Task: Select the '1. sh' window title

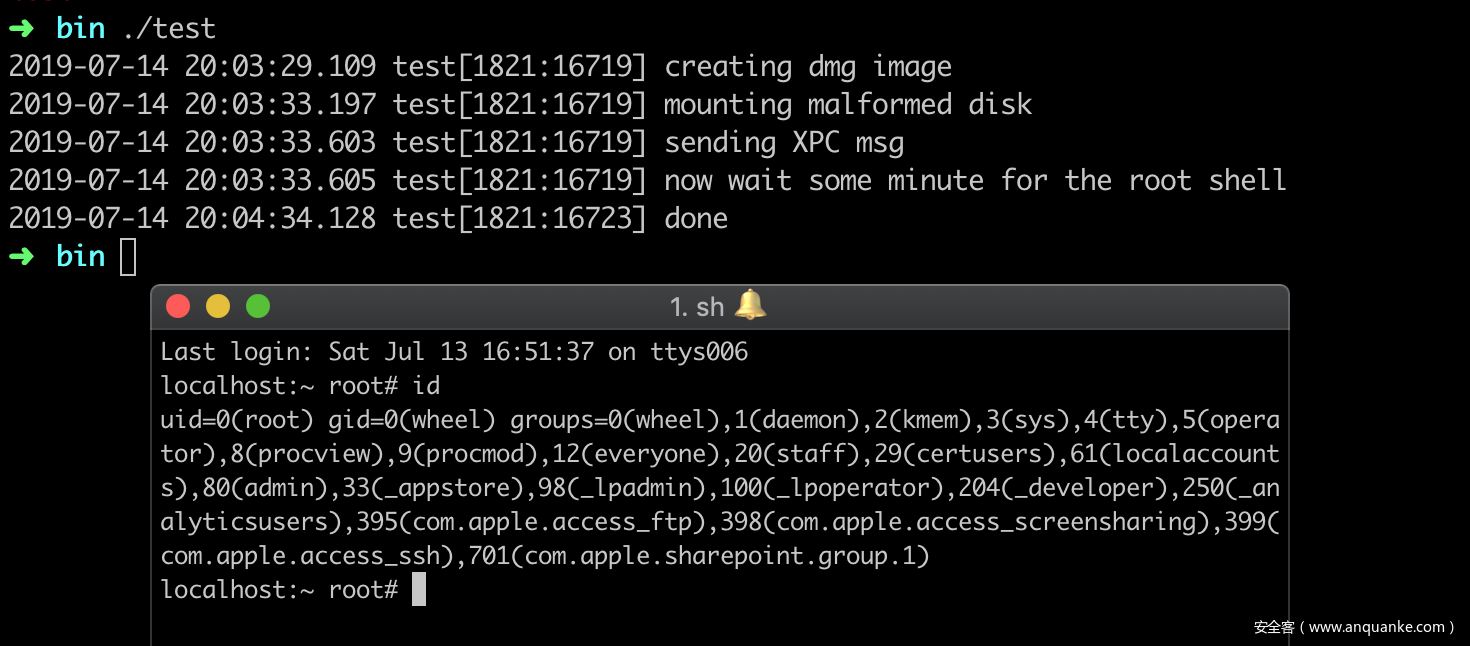Action: [x=696, y=307]
